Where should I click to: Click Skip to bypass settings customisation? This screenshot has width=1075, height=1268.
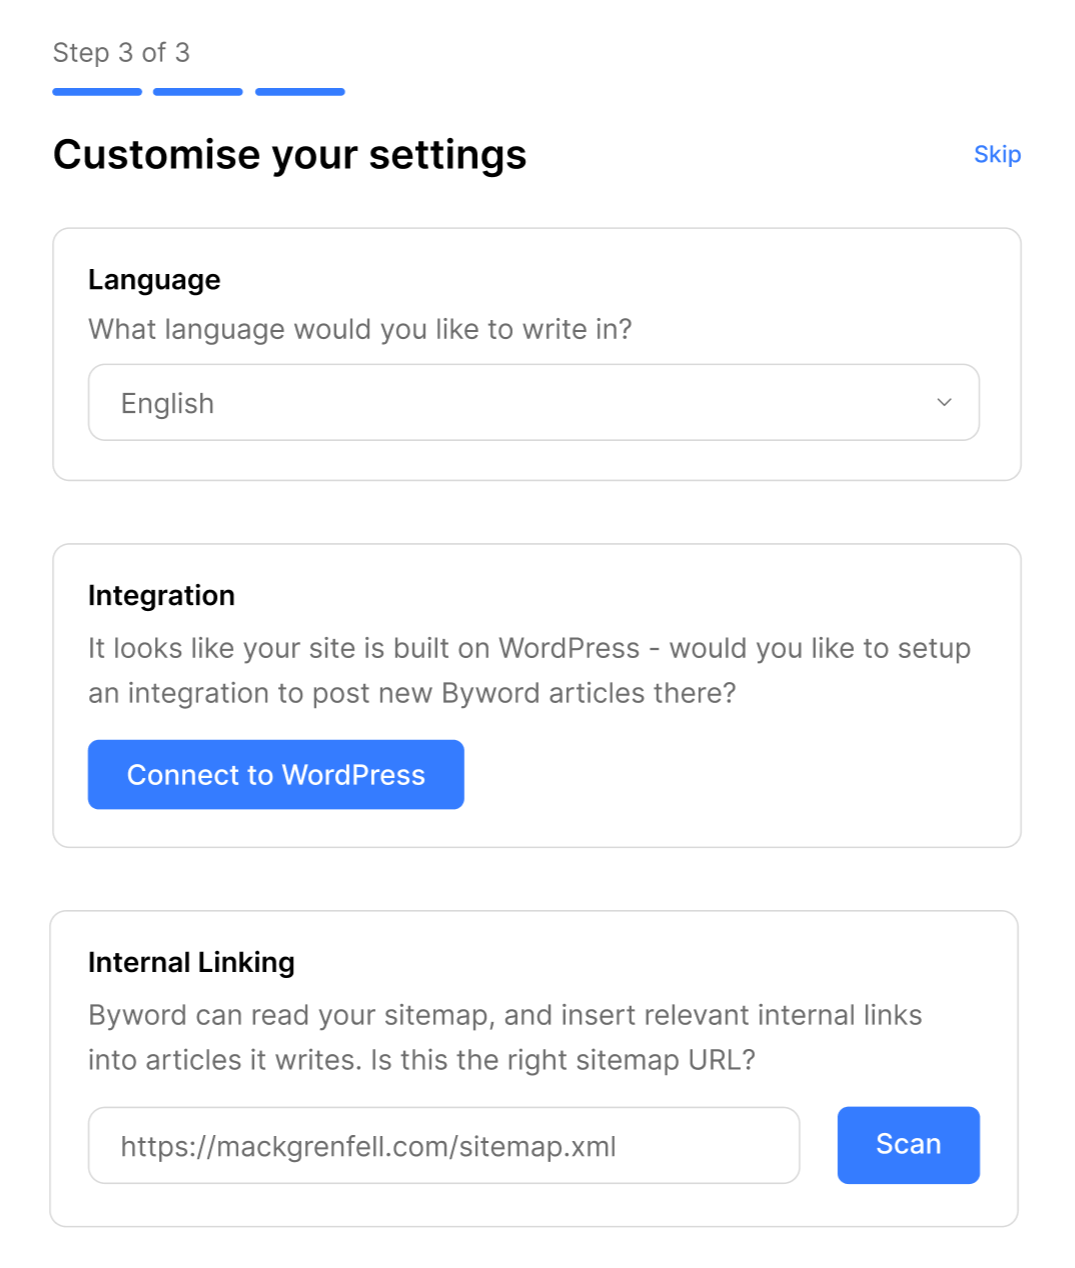coord(996,153)
